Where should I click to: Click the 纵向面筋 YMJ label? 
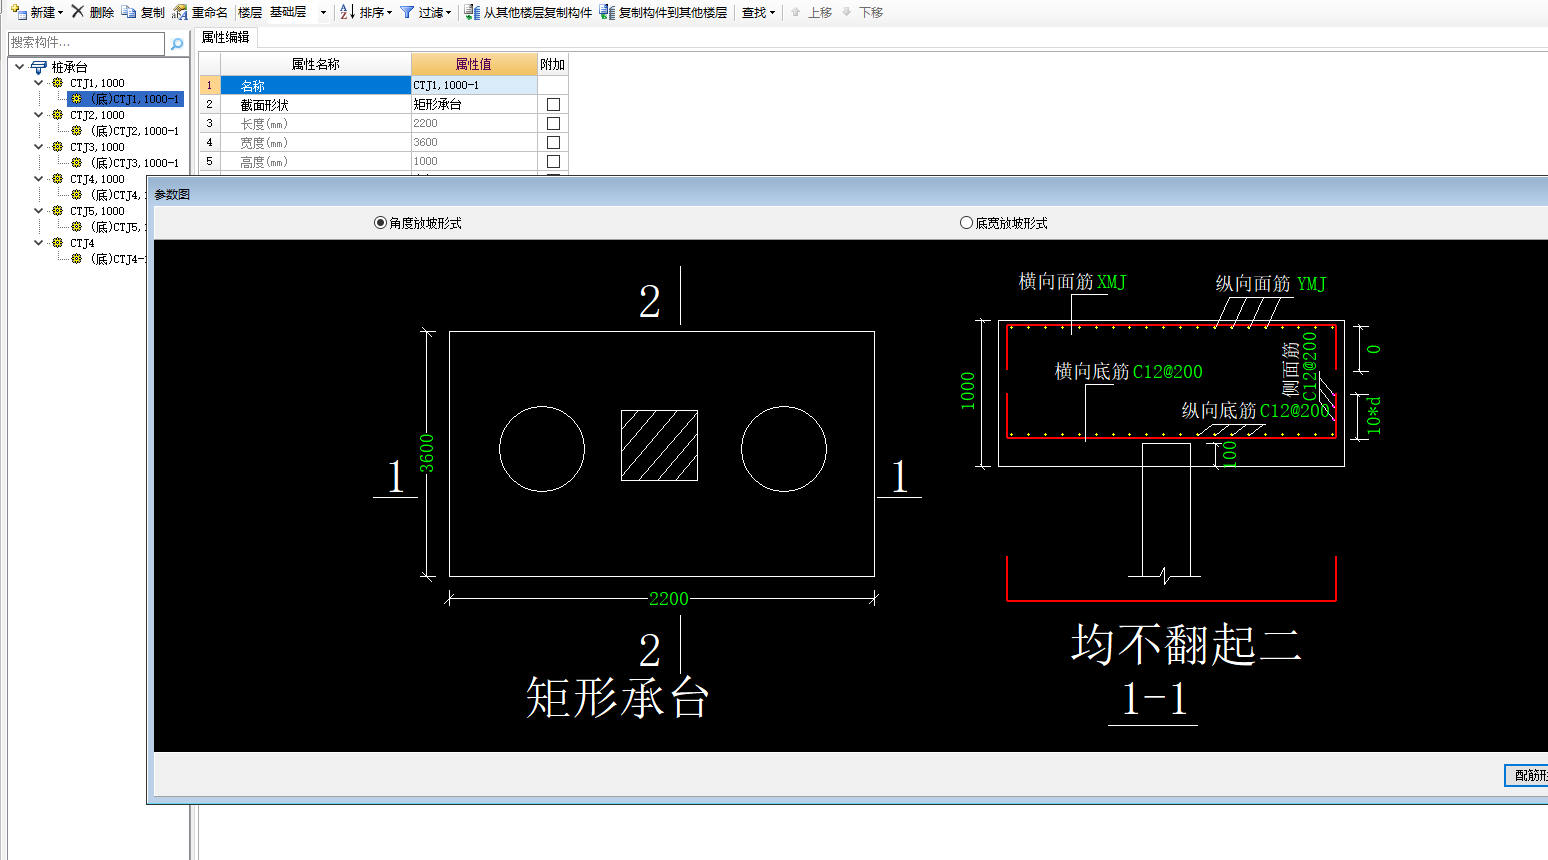pyautogui.click(x=1270, y=284)
